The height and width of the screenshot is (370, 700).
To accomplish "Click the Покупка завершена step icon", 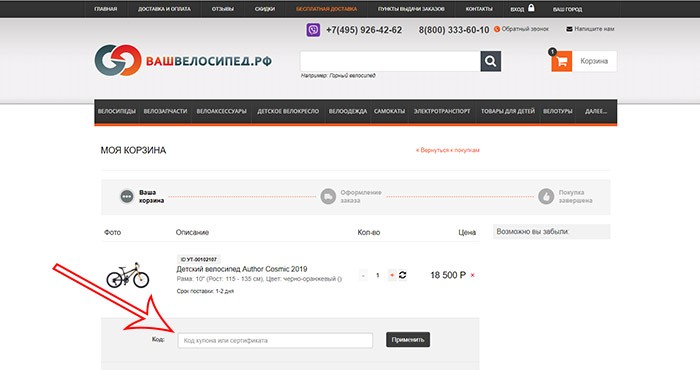I will click(546, 196).
